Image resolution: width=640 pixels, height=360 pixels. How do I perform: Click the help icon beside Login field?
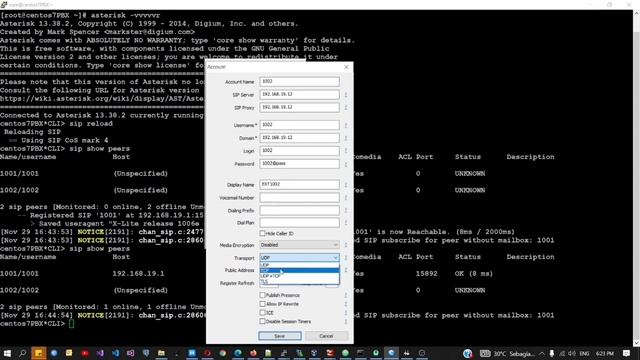coord(346,151)
